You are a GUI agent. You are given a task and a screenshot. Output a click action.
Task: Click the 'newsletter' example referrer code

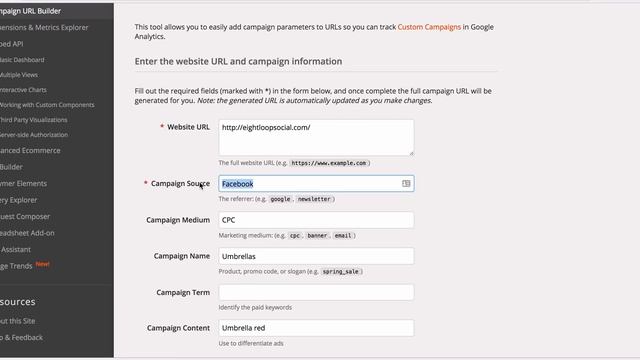coord(314,199)
